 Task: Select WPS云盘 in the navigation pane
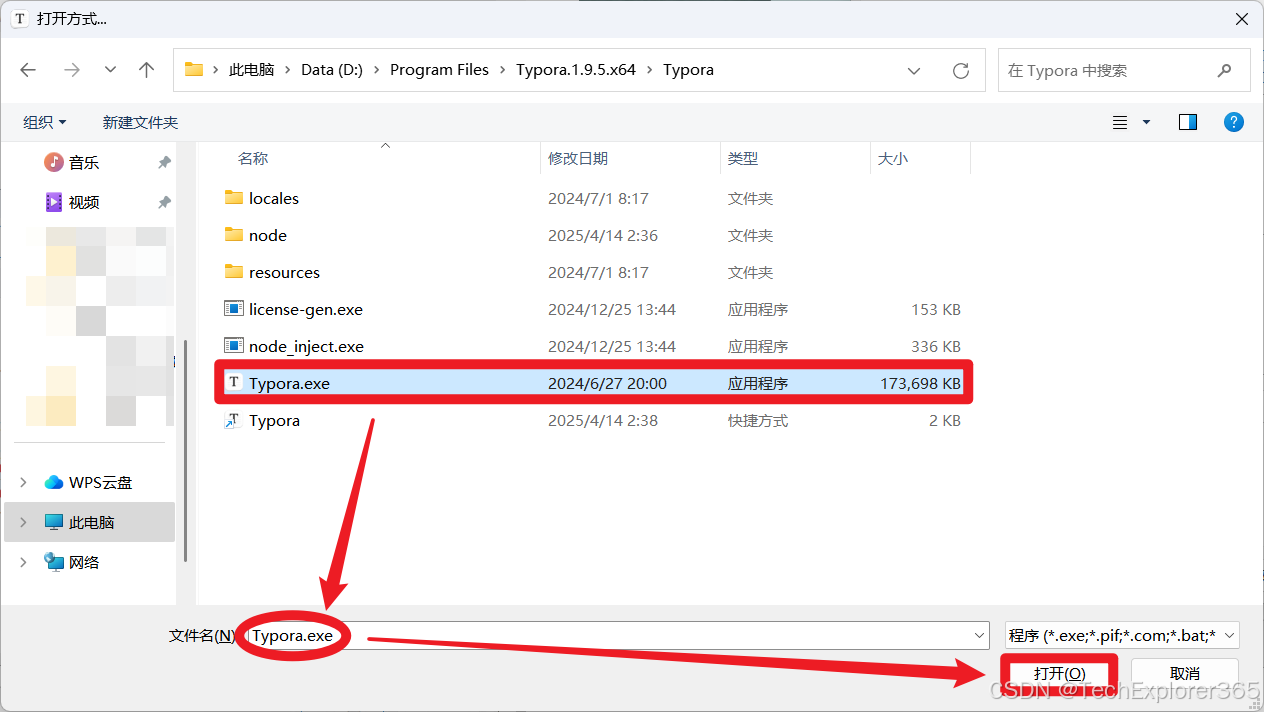pyautogui.click(x=100, y=482)
